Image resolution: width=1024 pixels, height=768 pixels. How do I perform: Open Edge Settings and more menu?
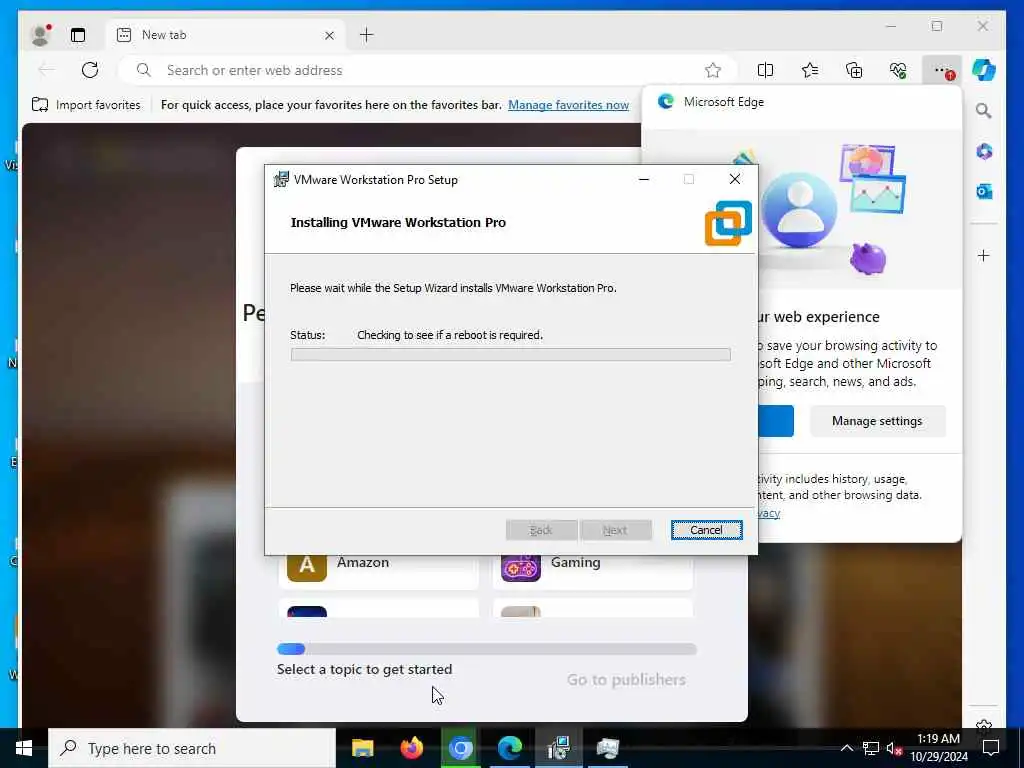942,70
